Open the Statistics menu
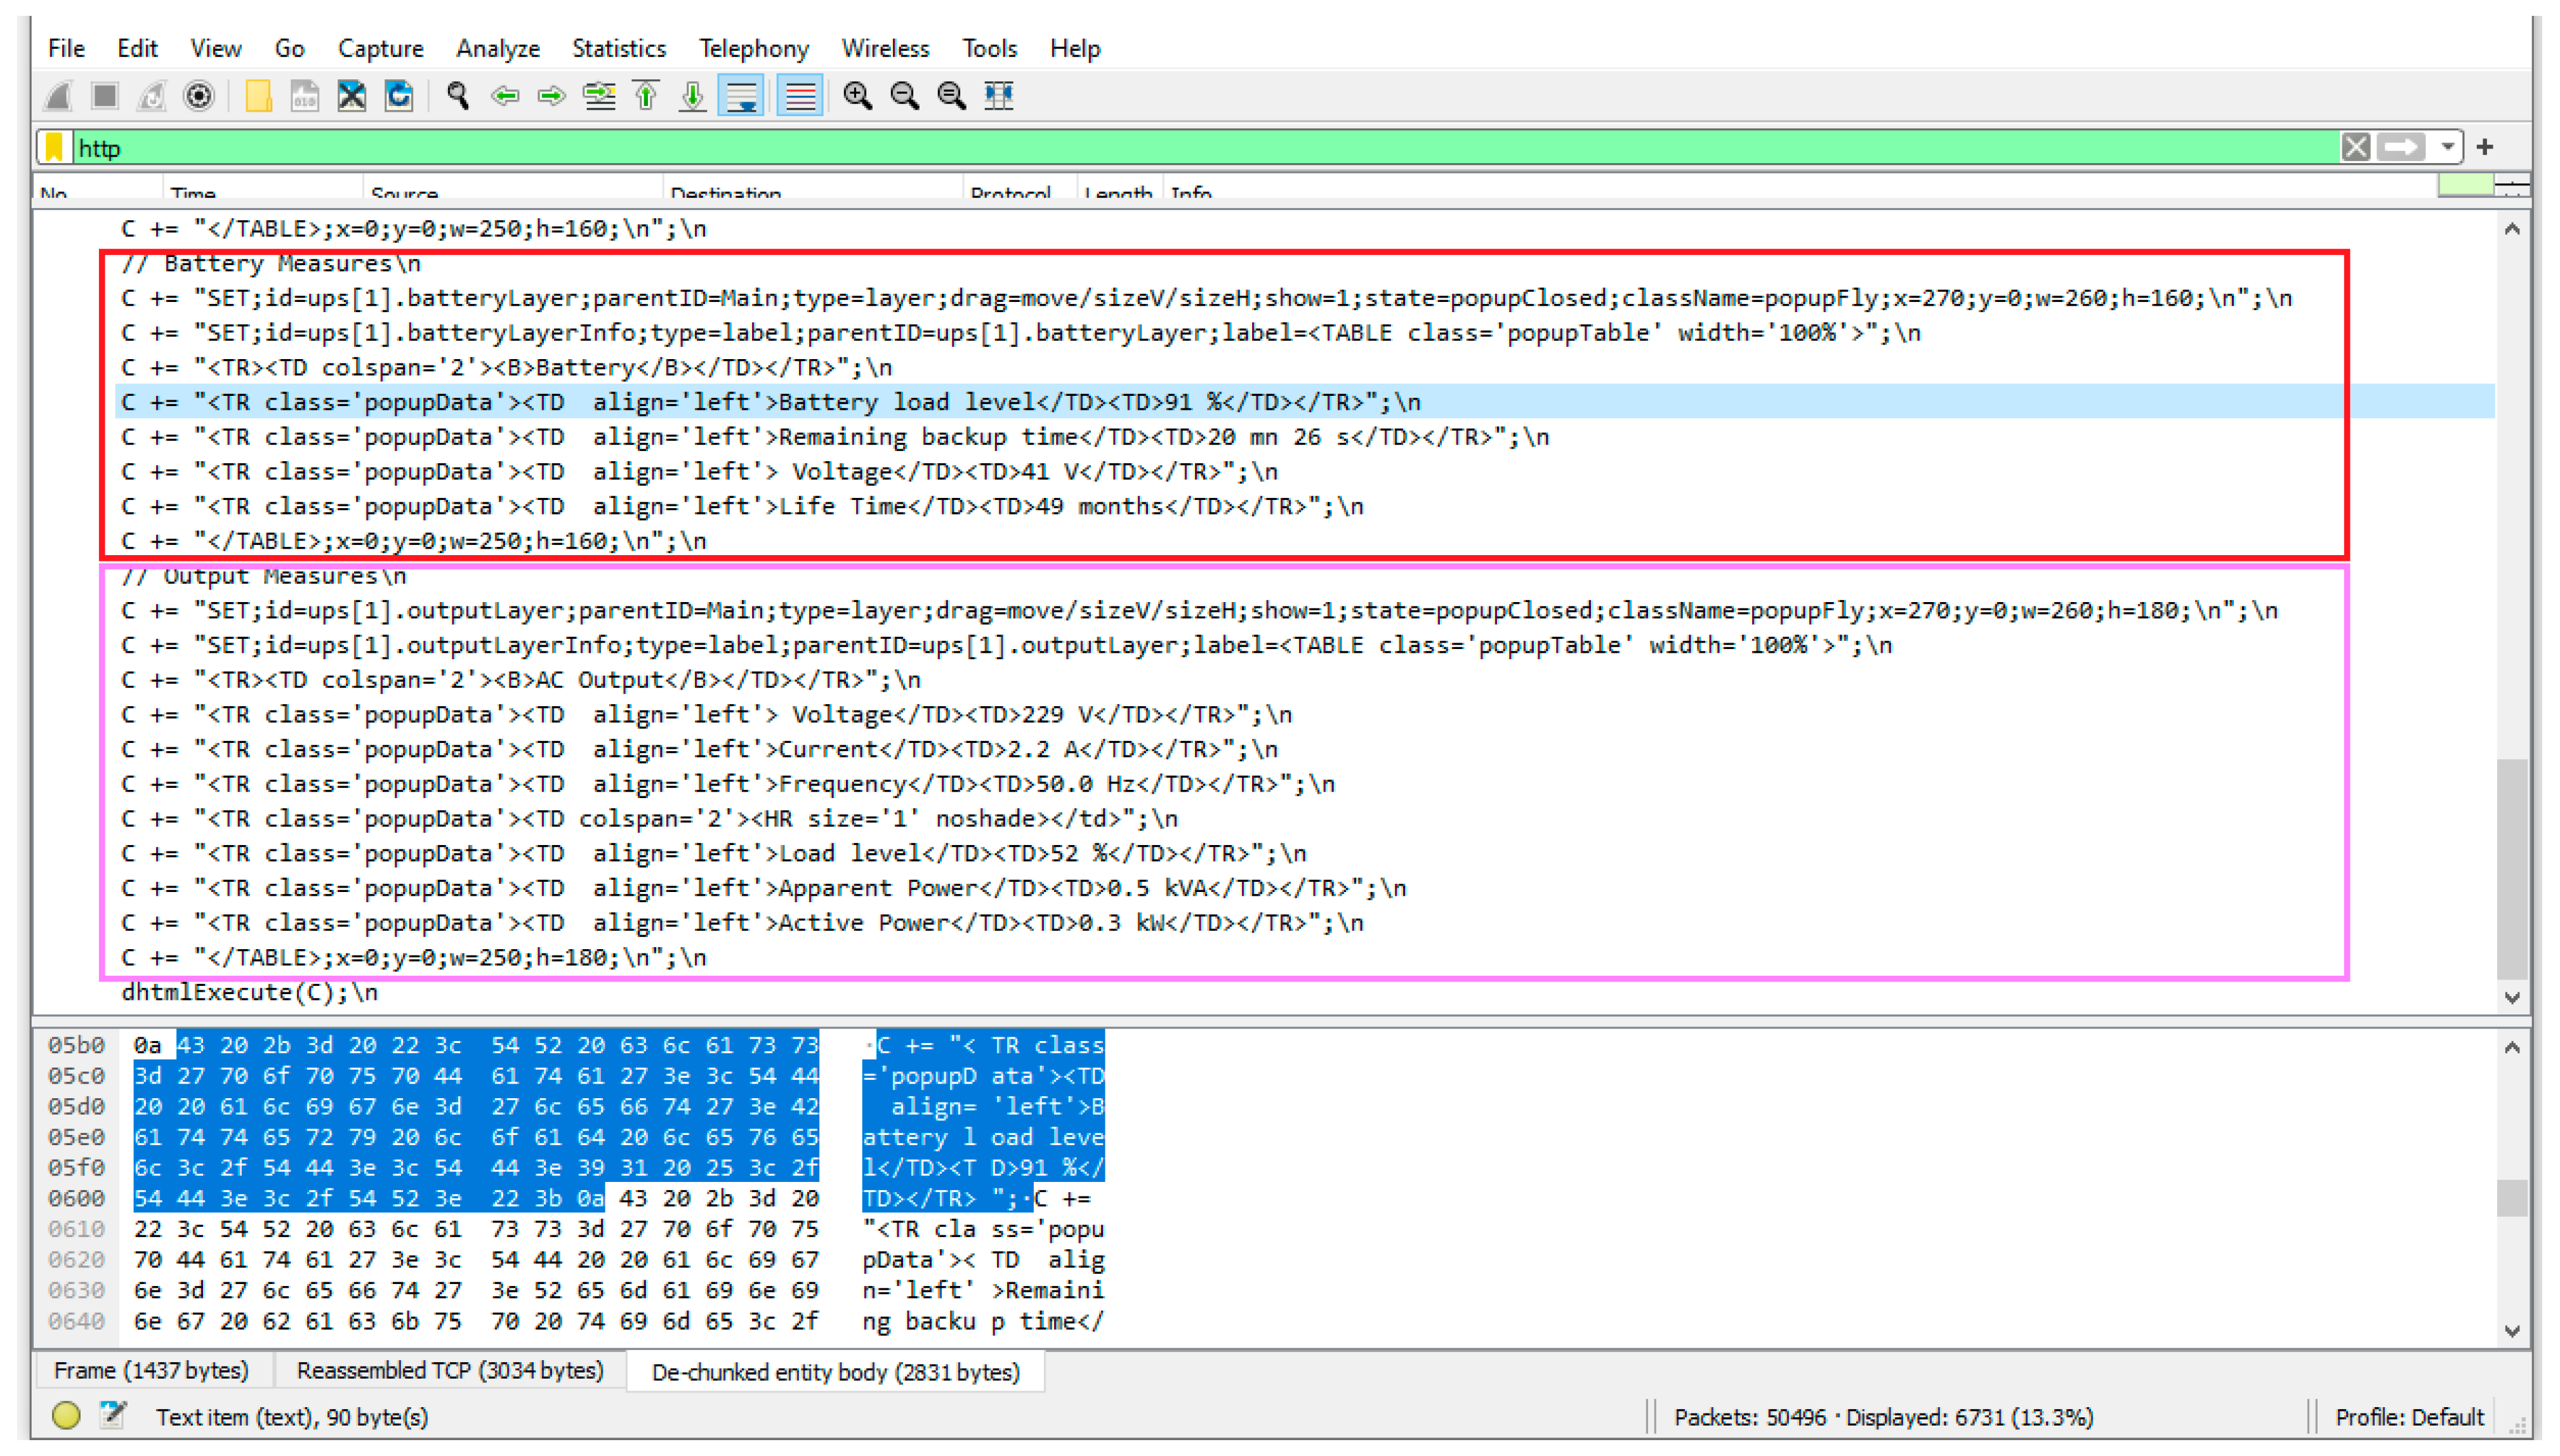This screenshot has height=1456, width=2560. [618, 48]
